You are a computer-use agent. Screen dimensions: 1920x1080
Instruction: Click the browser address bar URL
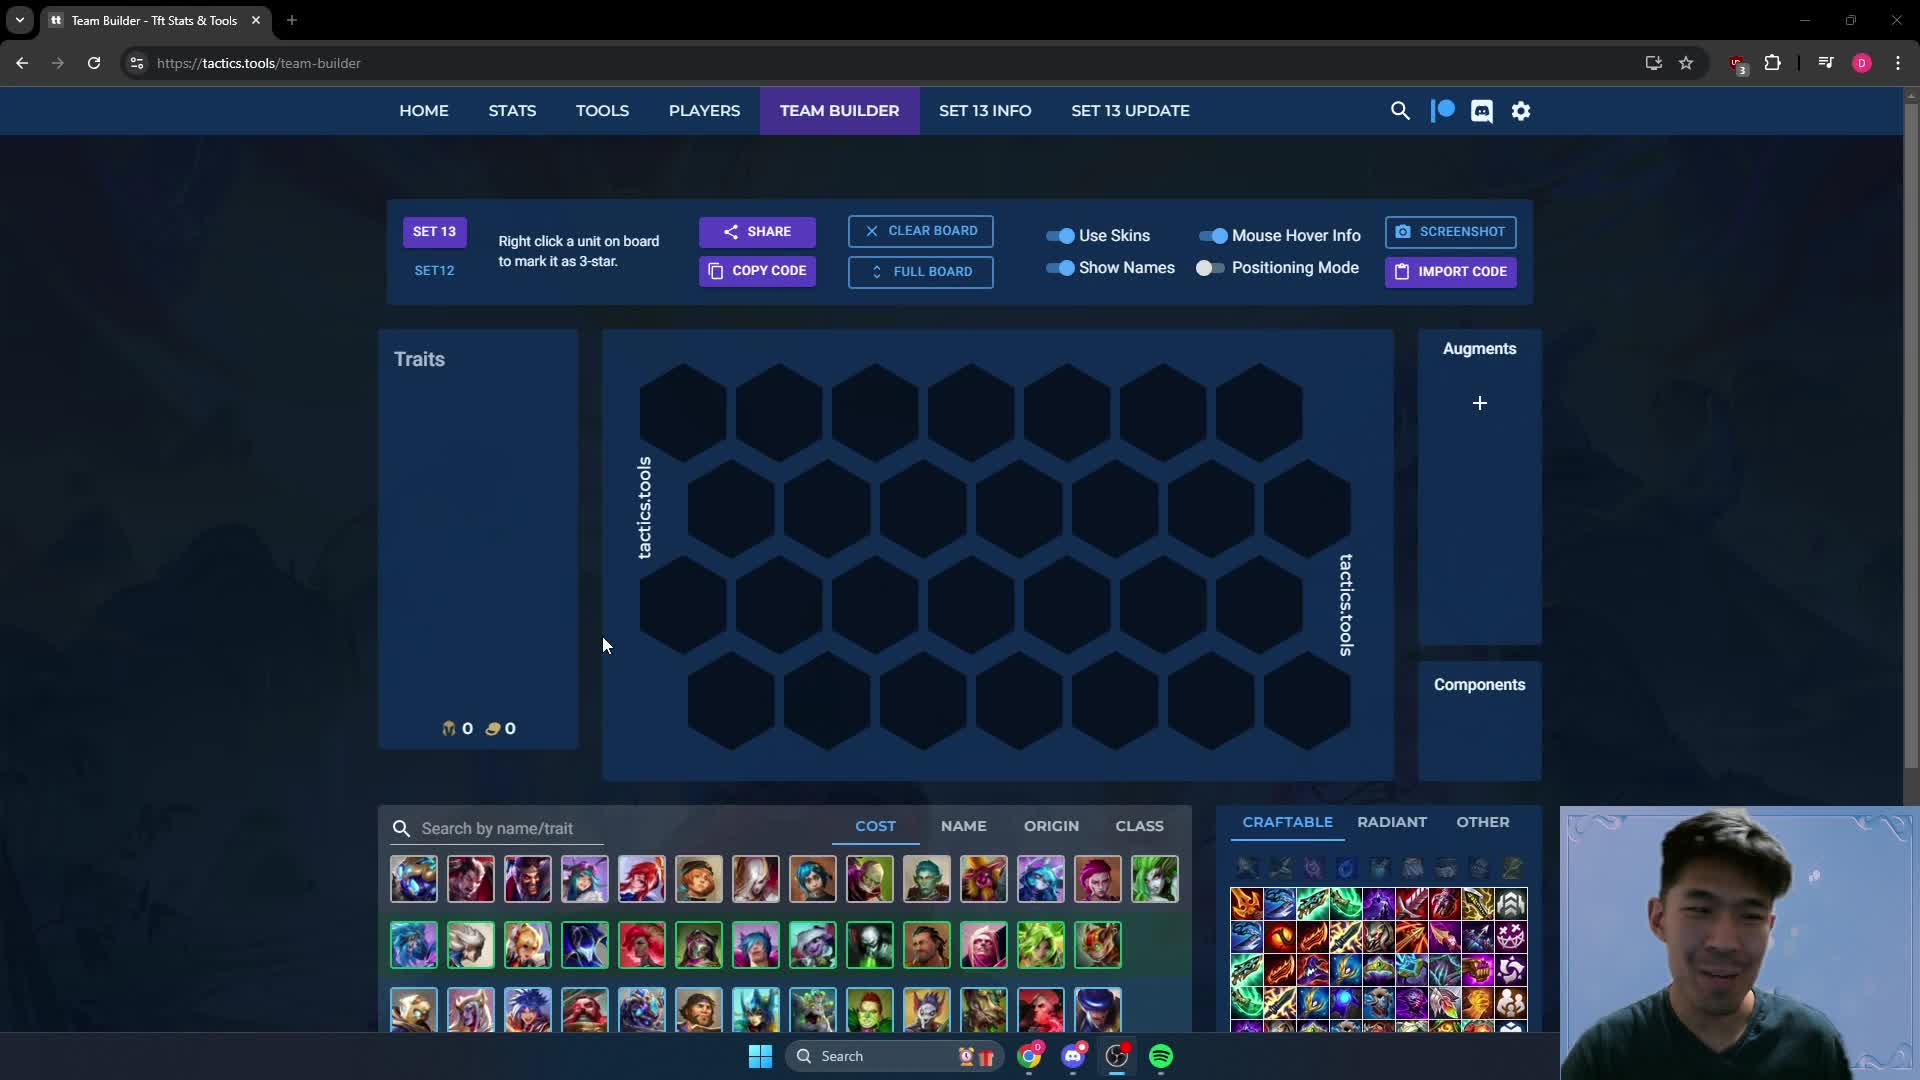click(259, 63)
